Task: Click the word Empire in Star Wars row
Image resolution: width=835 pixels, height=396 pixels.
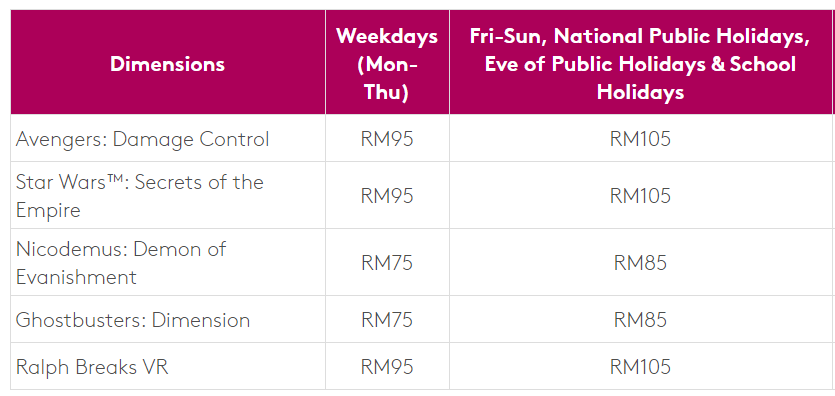Action: [x=48, y=210]
